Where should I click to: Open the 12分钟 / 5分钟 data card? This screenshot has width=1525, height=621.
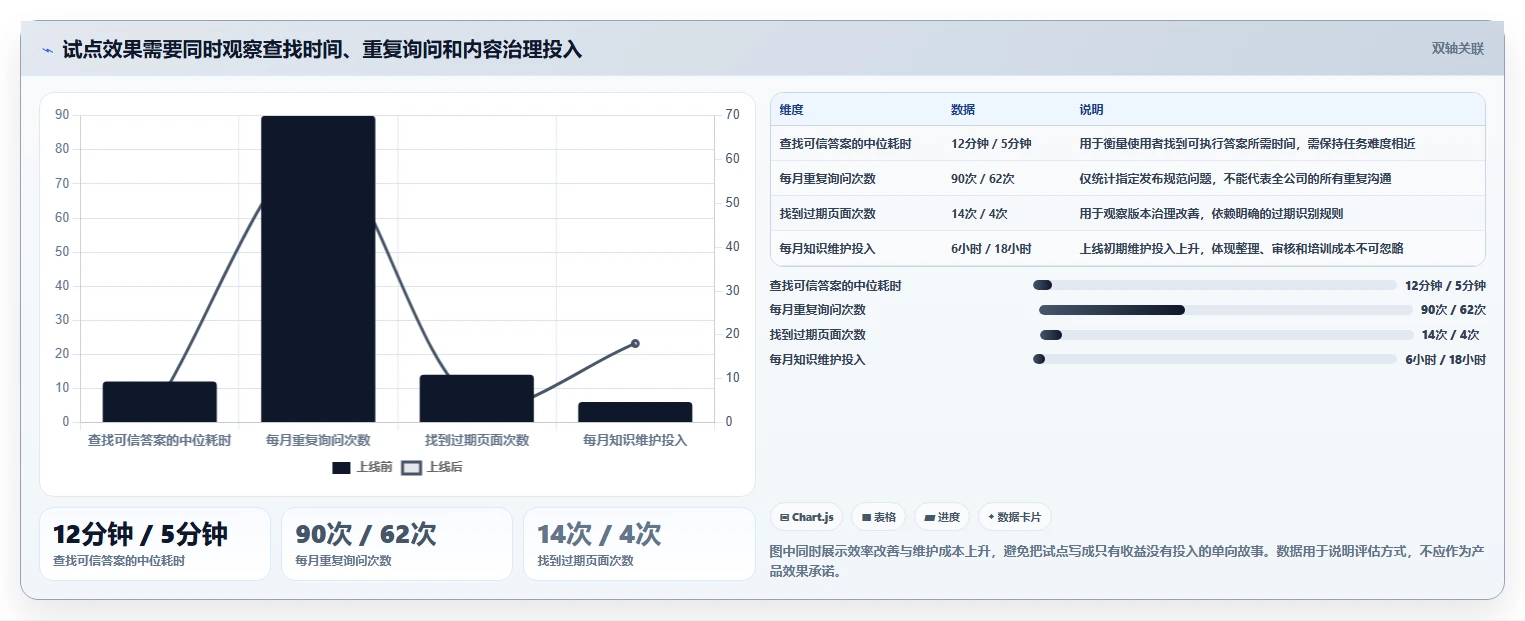(x=155, y=544)
